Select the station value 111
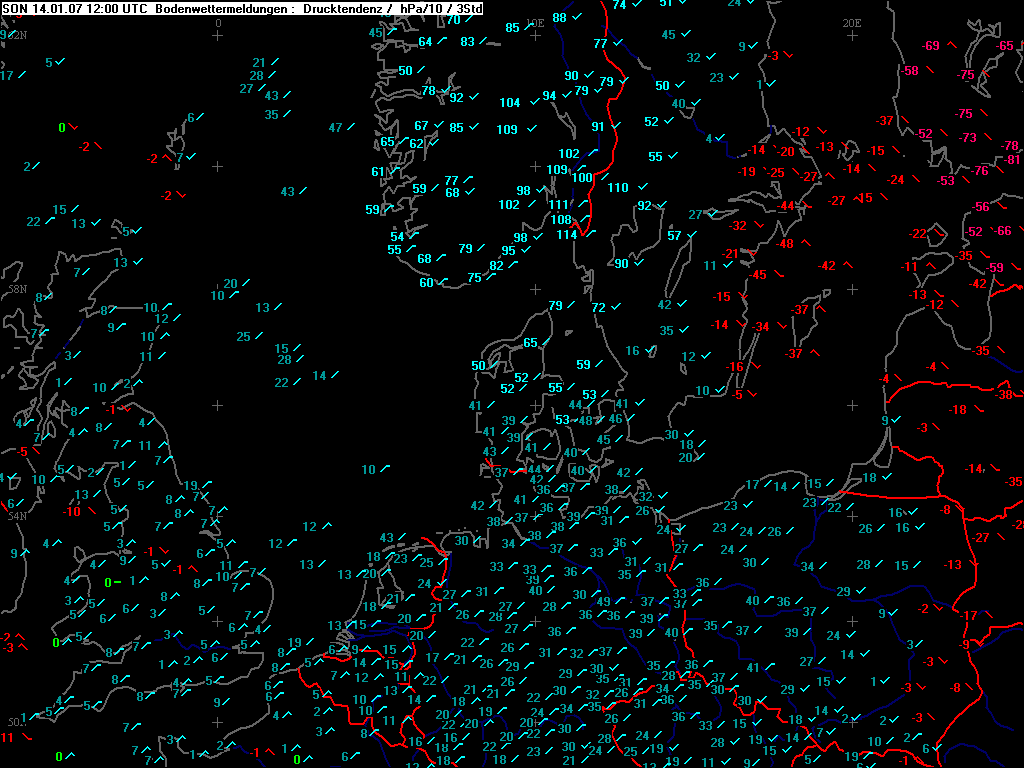Screen dimensions: 1024x768 pyautogui.click(x=559, y=205)
